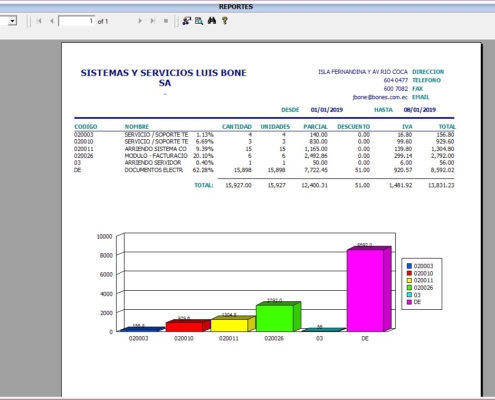The height and width of the screenshot is (400, 495).
Task: Stop loading the report
Action: click(x=166, y=21)
